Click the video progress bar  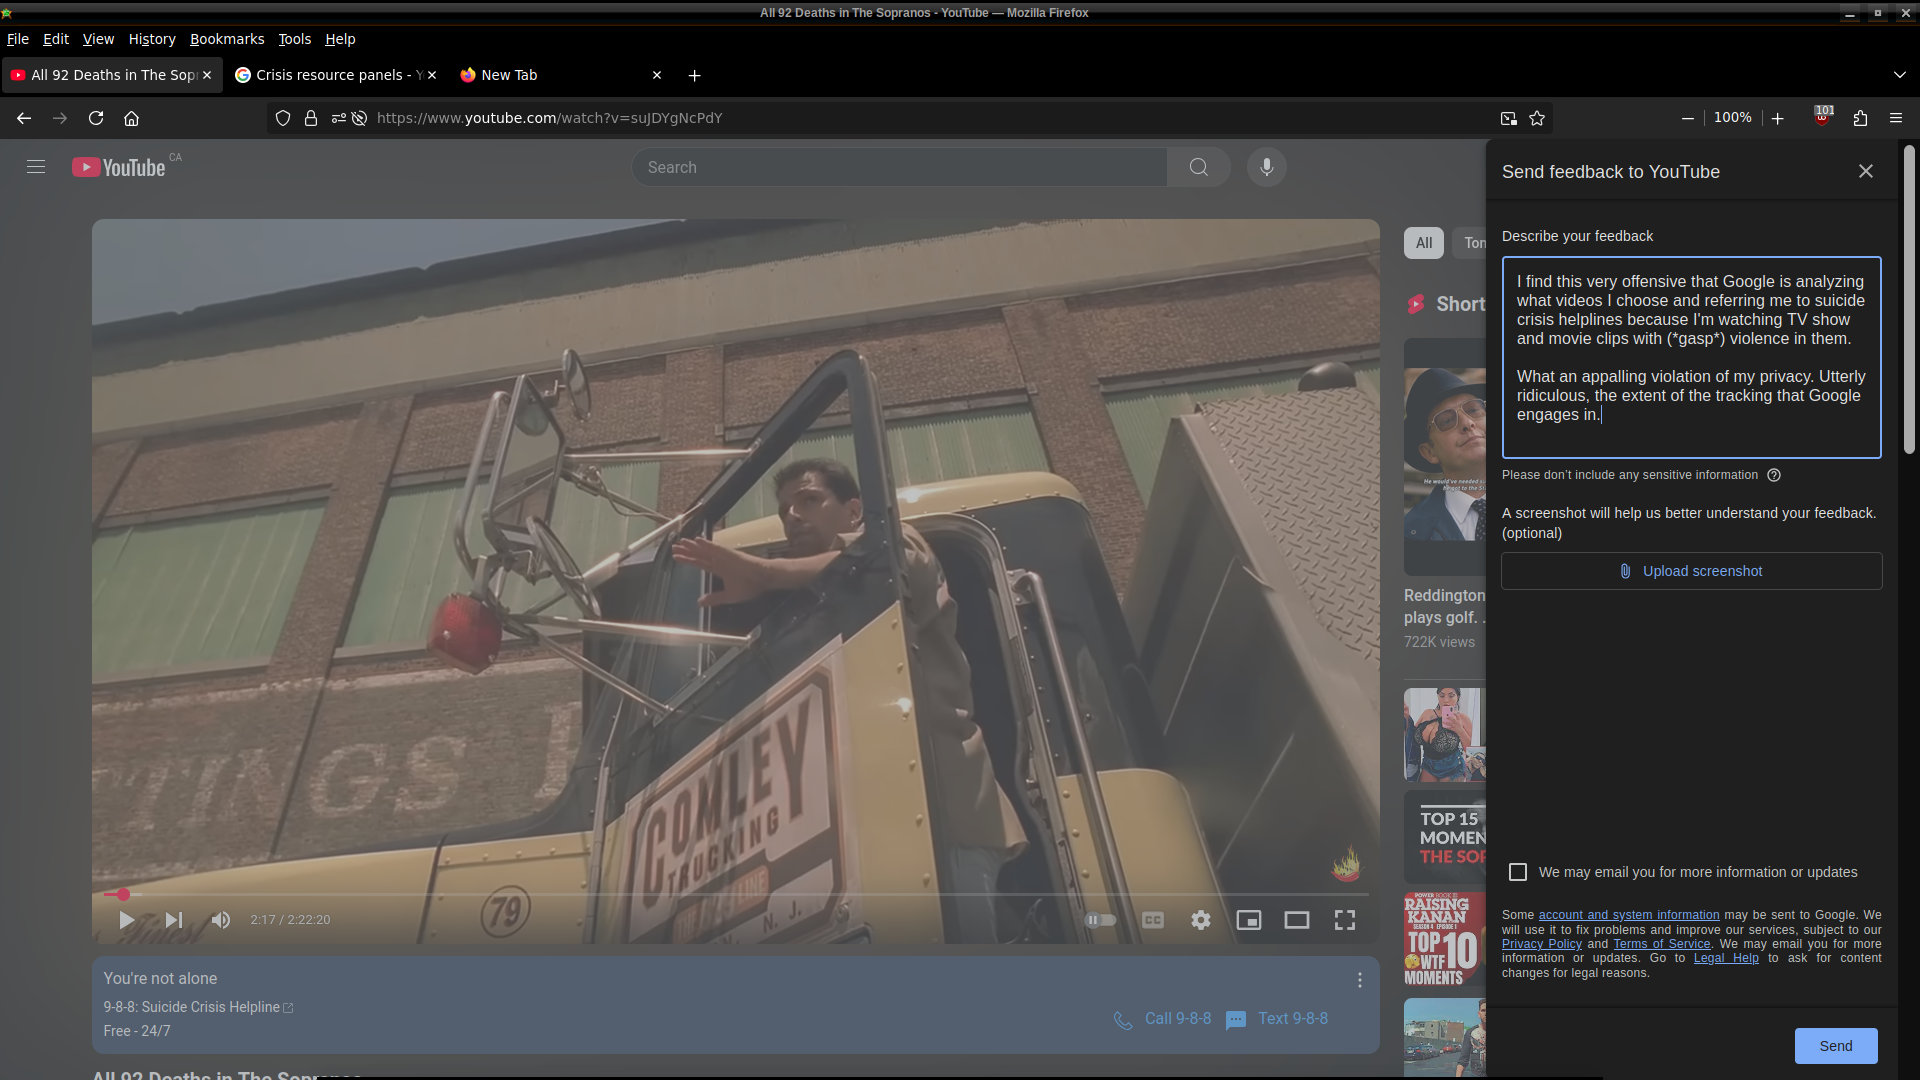point(736,894)
